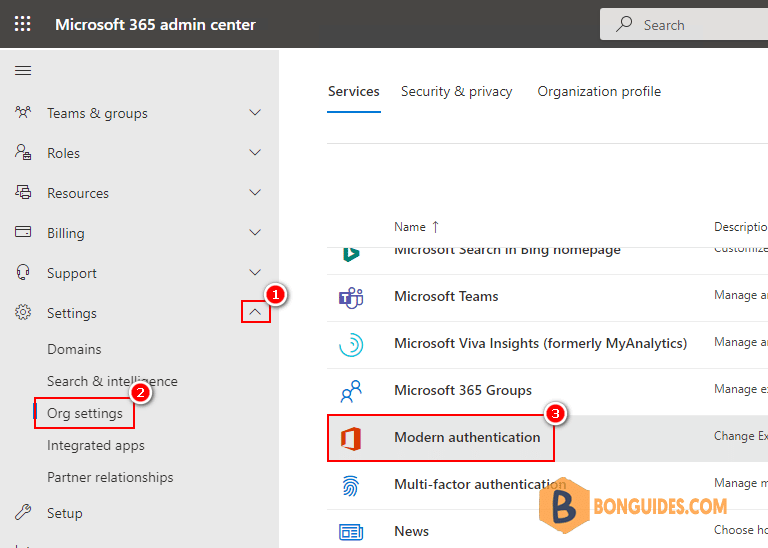Expand the Teams & groups section
Screen dimensions: 768x548
tap(255, 113)
